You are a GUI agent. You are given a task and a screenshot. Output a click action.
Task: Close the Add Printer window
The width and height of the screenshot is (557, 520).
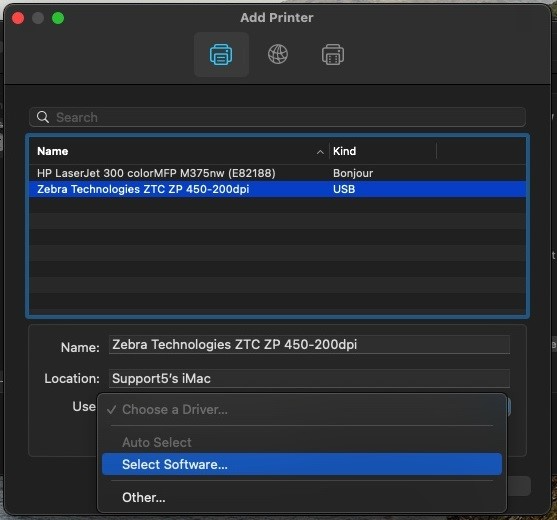coord(18,18)
